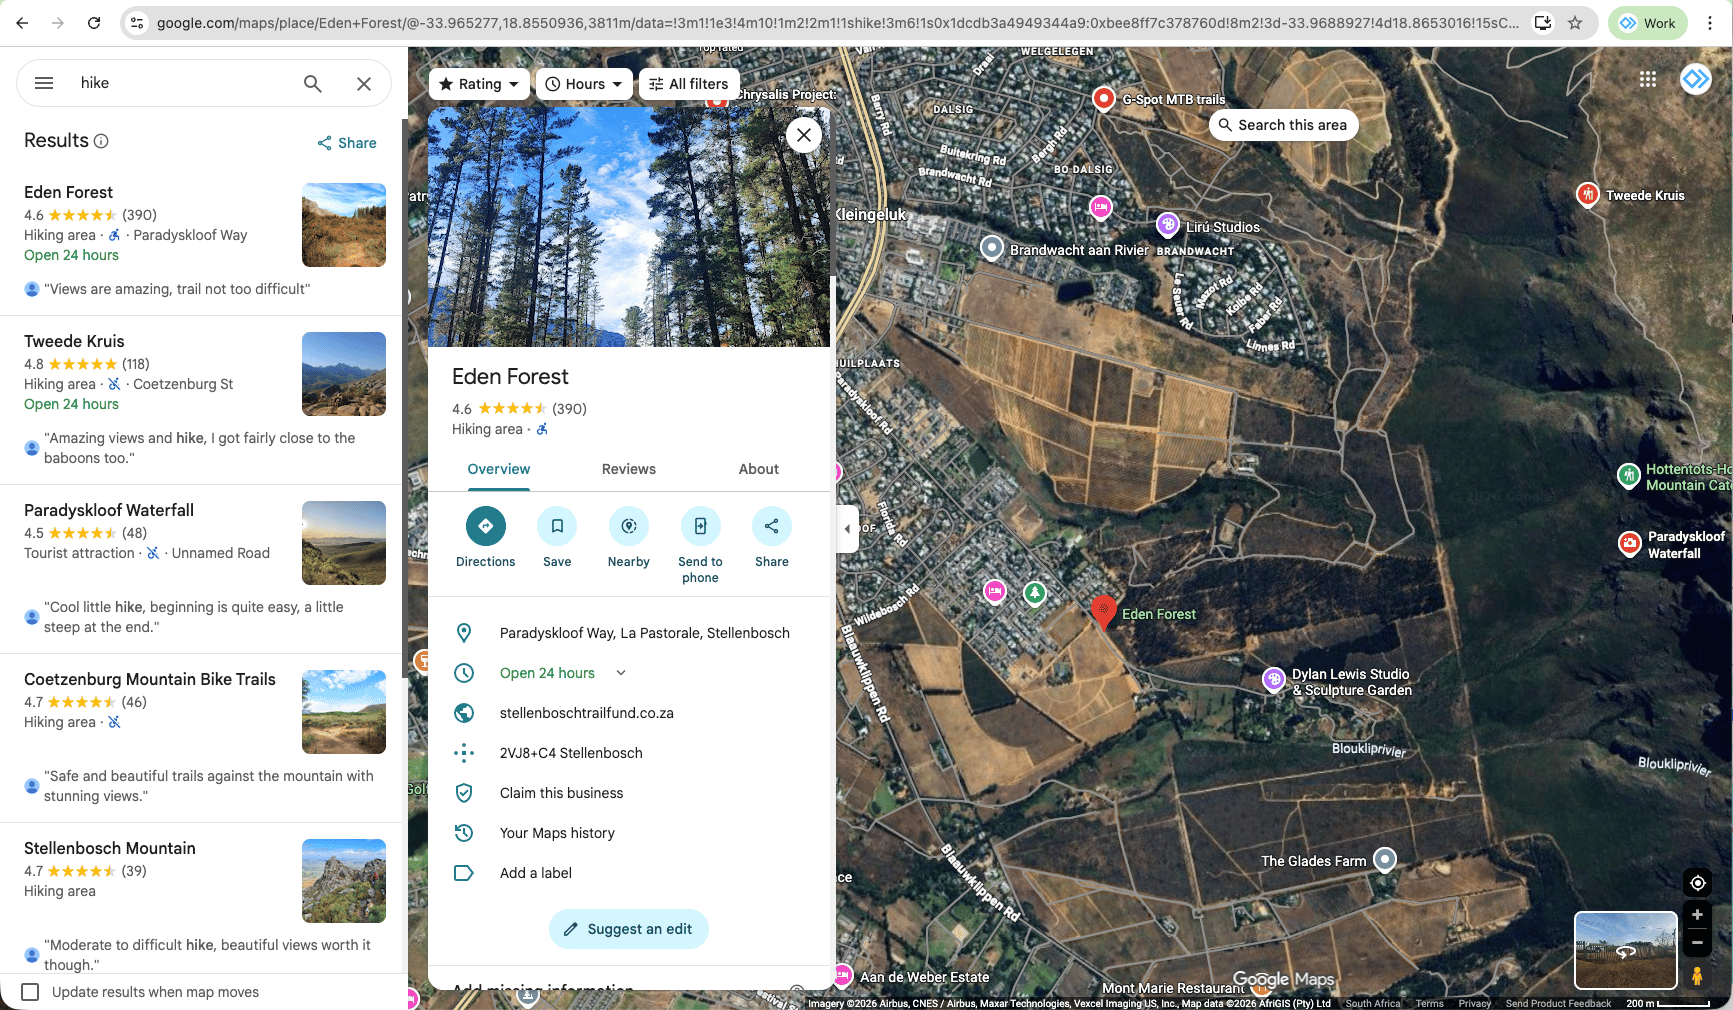Screen dimensions: 1733x1010
Task: Select Lirú Studios map marker
Action: click(x=1168, y=225)
